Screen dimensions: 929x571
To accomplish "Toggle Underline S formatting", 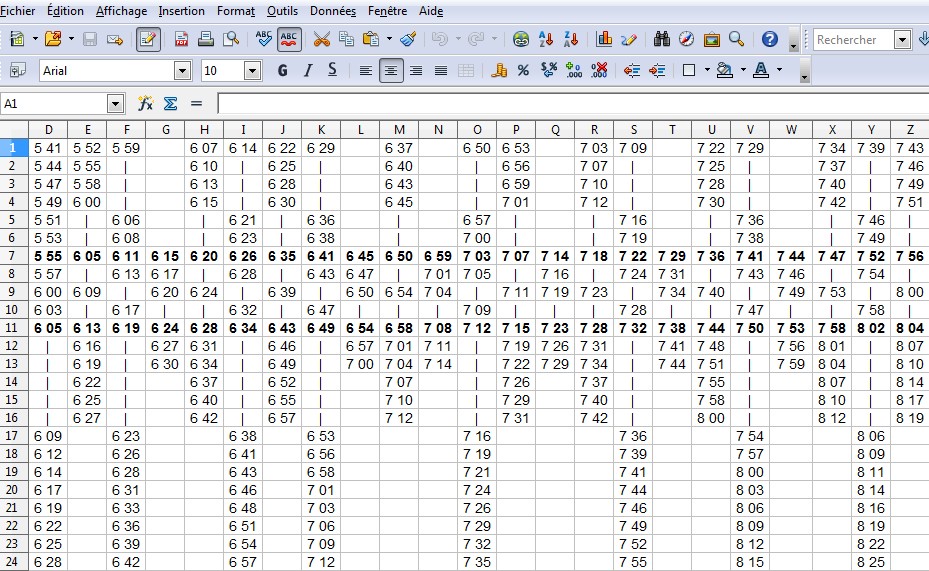I will (332, 71).
